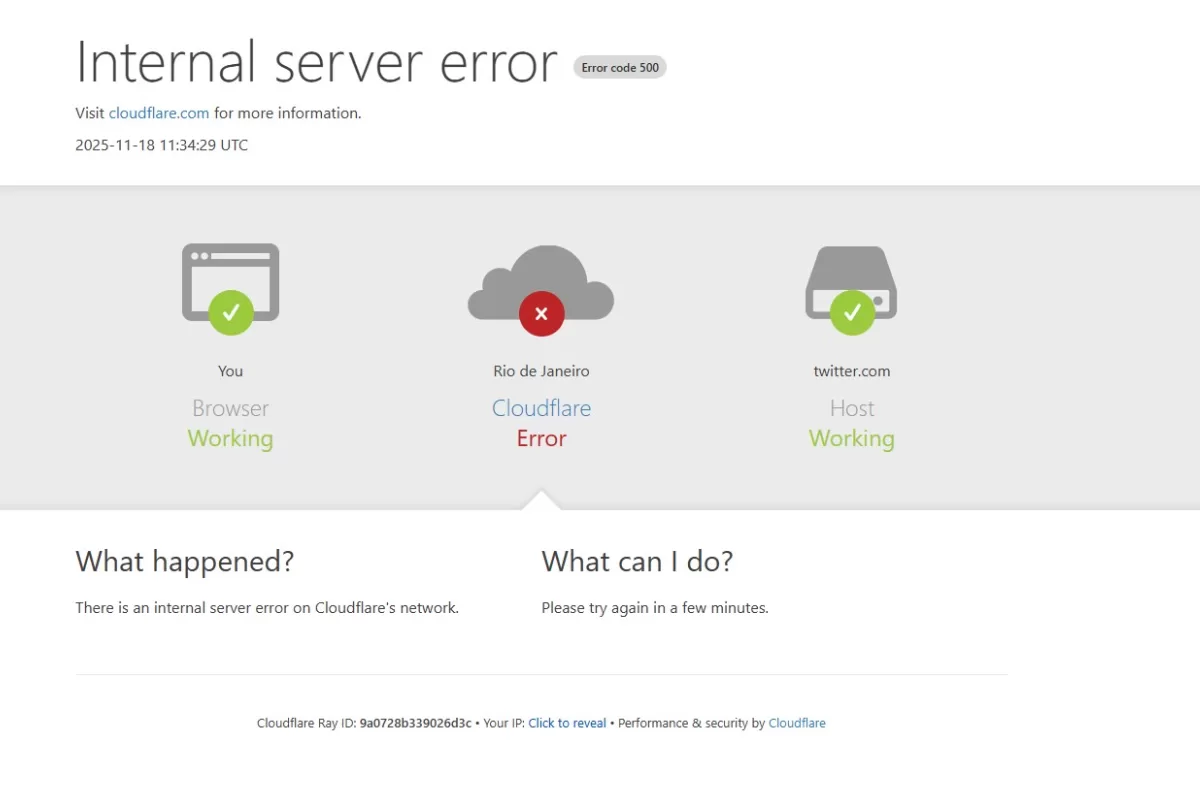Click the green checkmark on the browser icon

[x=230, y=313]
